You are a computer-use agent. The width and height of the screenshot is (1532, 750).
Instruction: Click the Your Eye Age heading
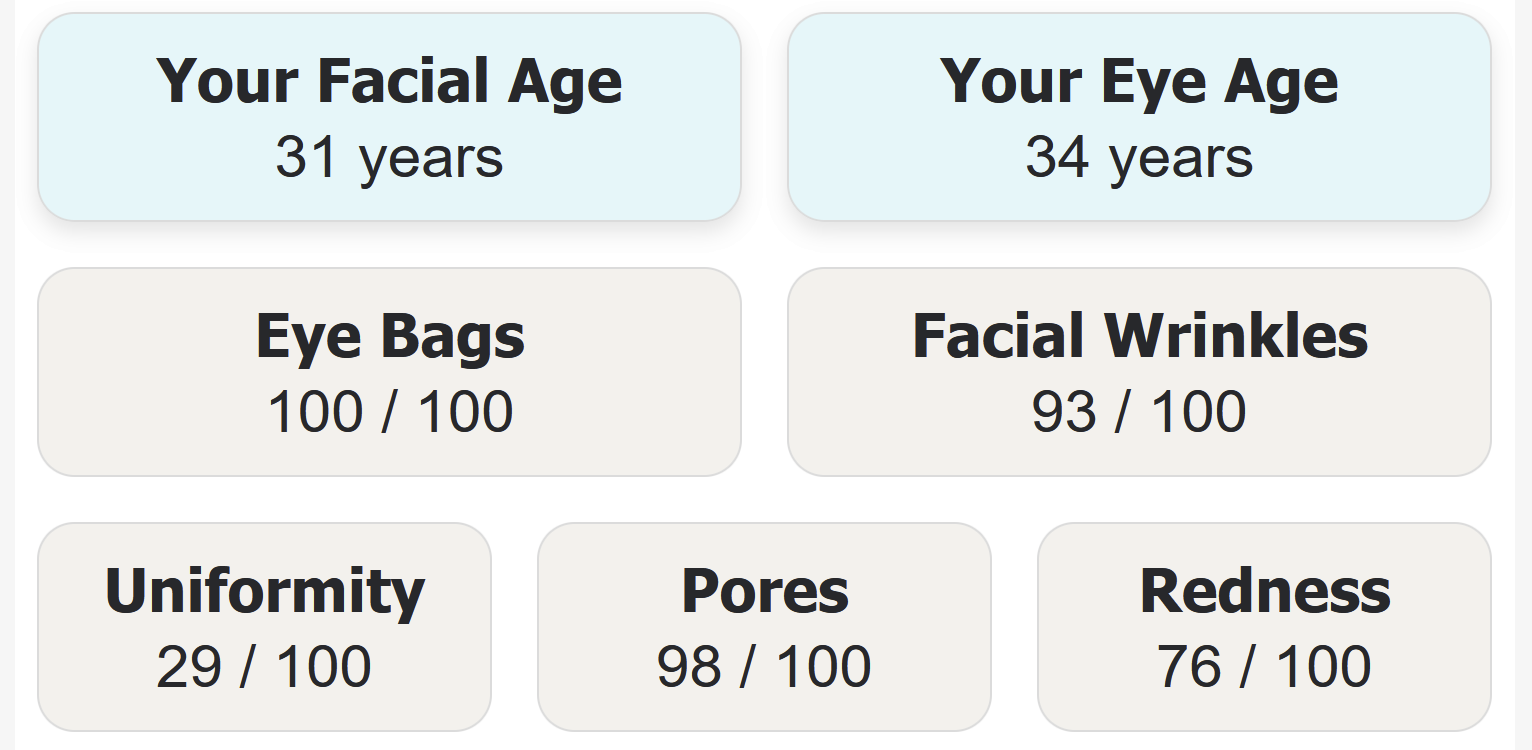point(1139,81)
